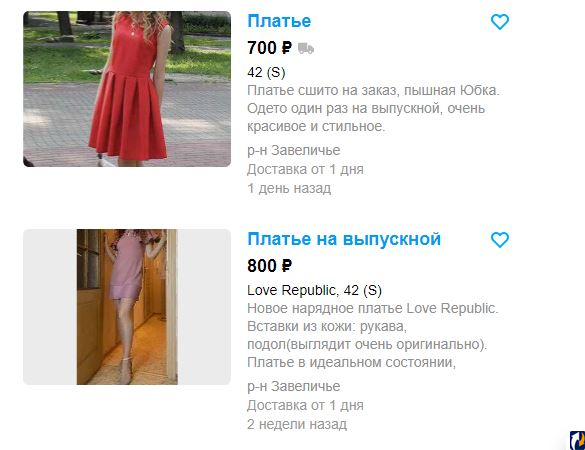
Task: Add the 700 ₽ Платье listing to favorites
Action: pyautogui.click(x=500, y=22)
